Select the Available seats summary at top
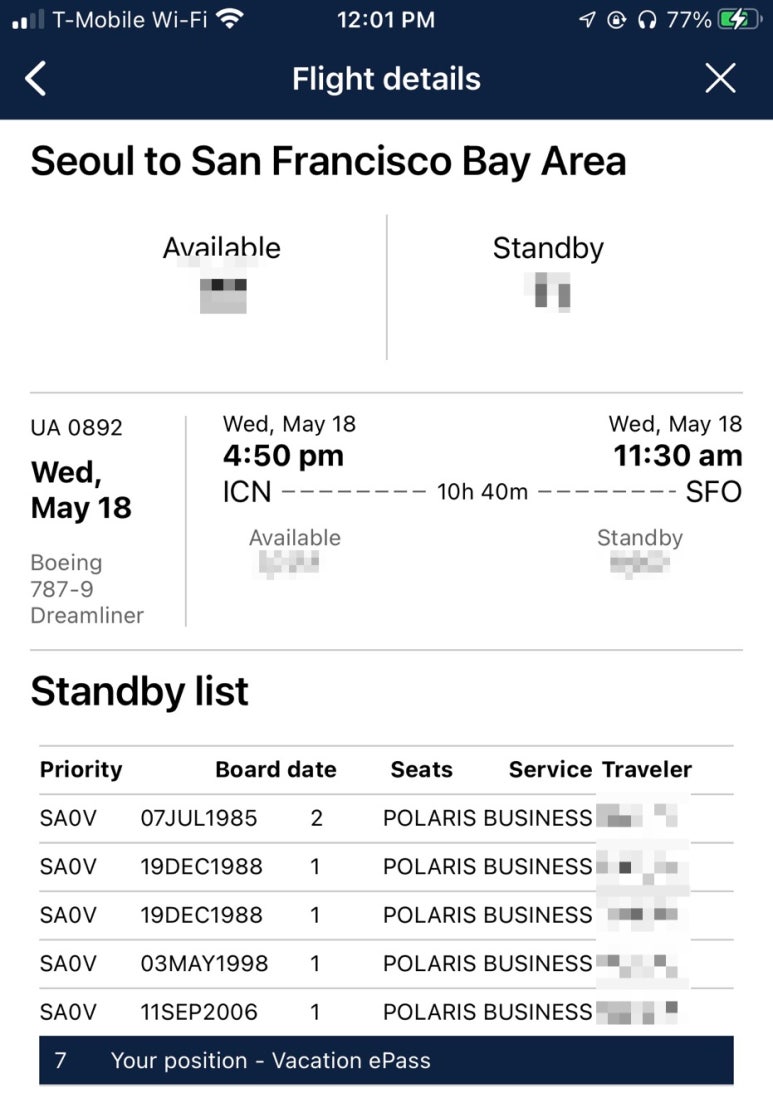 pos(222,275)
